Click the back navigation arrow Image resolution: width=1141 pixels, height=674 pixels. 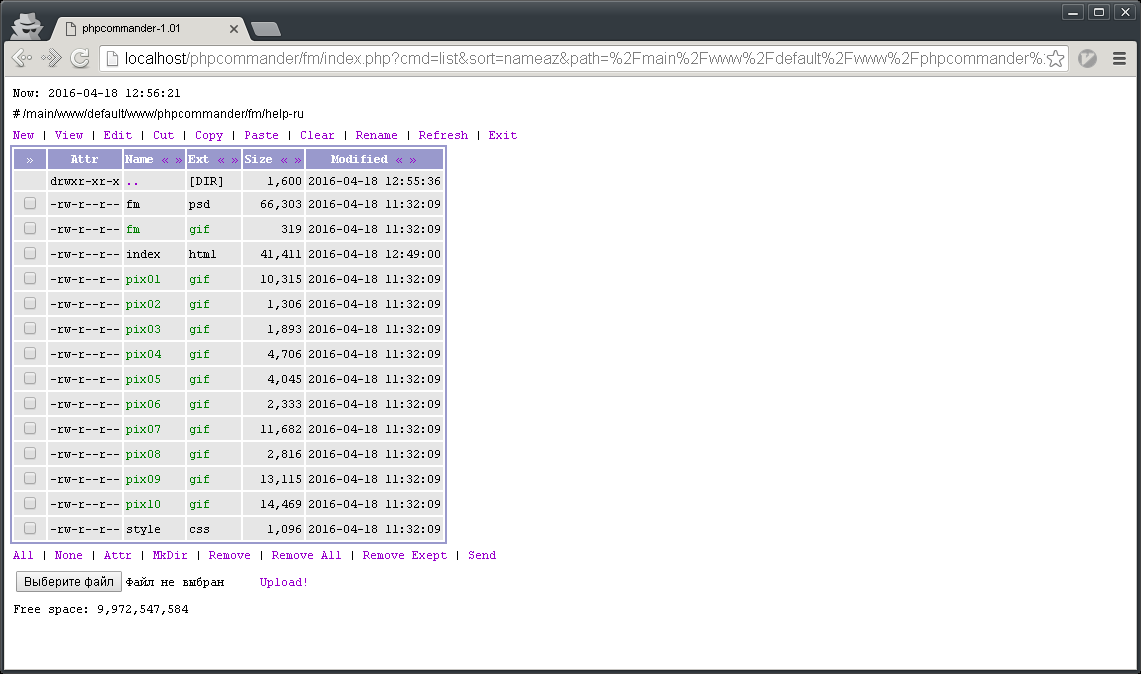20,59
